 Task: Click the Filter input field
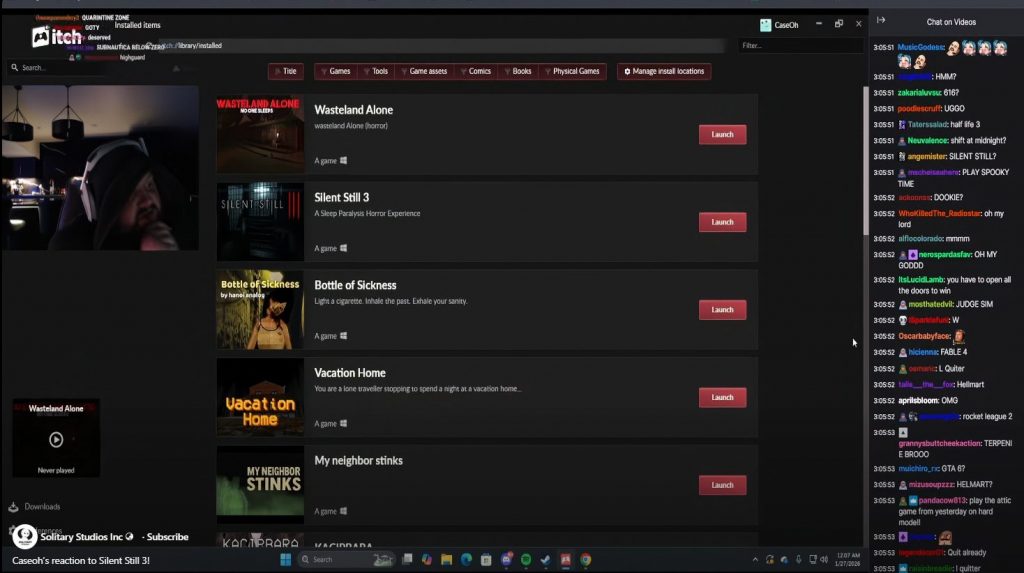(801, 46)
